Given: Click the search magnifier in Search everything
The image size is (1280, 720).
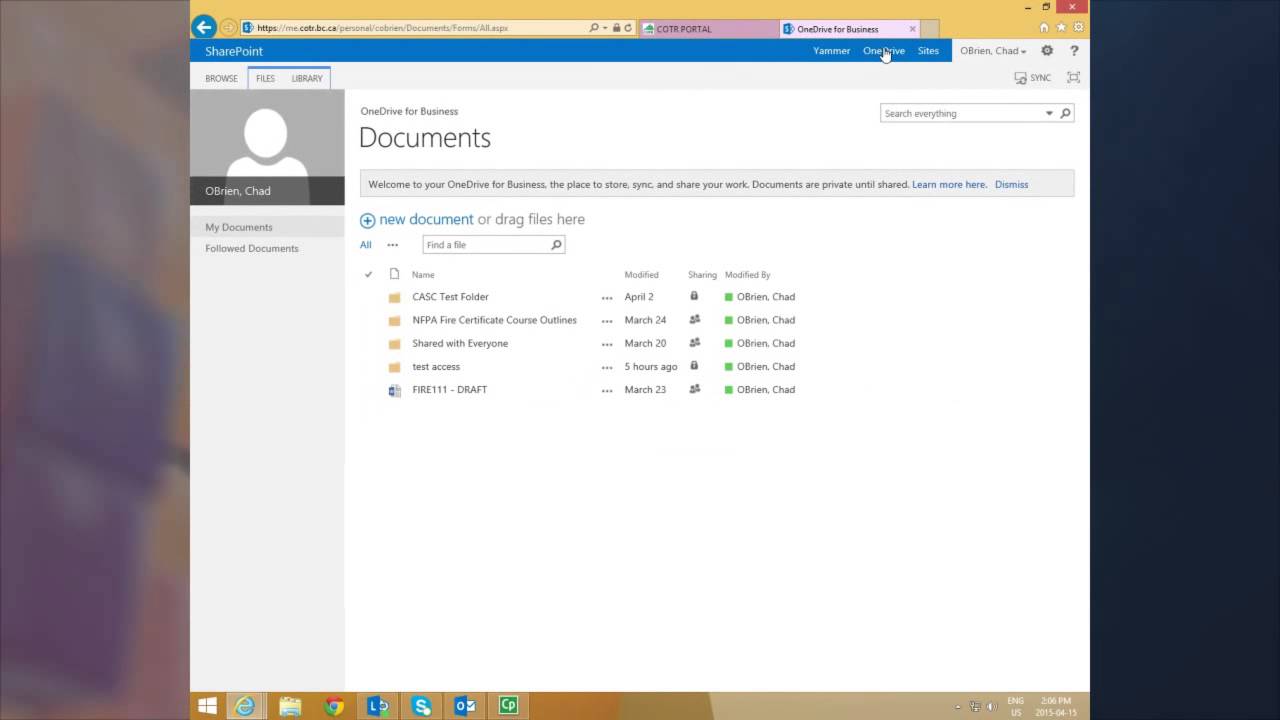Looking at the screenshot, I should 1065,114.
